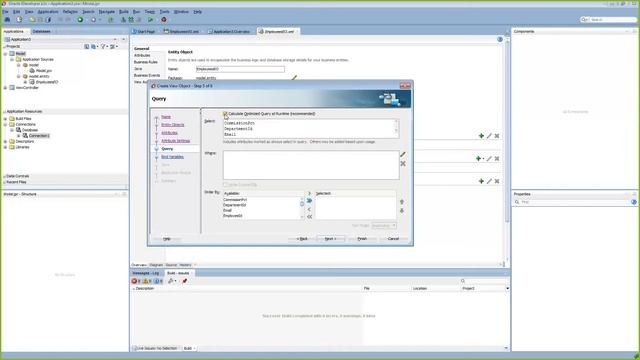The image size is (640, 360).
Task: Click the leftmost toolbar icon
Action: click(7, 20)
